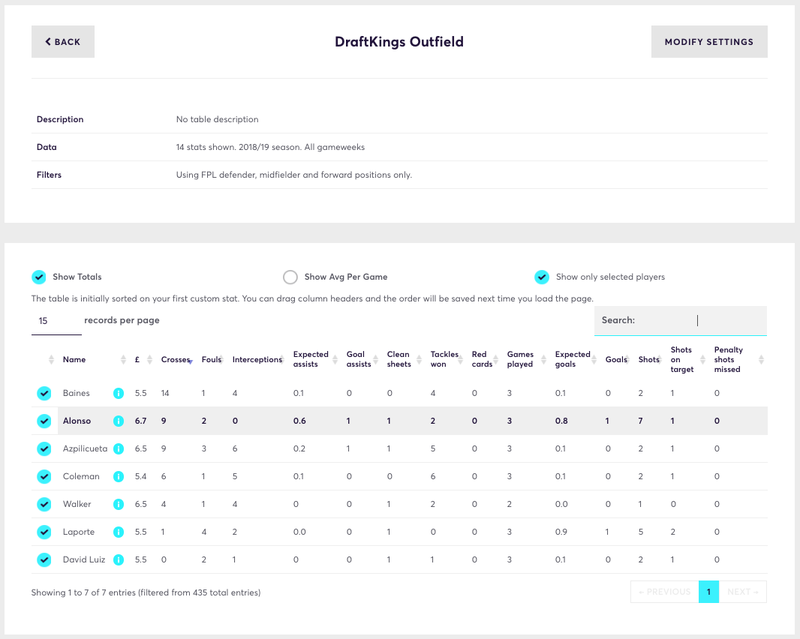Click Laporte's expected goals 0.9
The width and height of the screenshot is (800, 639).
(x=561, y=532)
